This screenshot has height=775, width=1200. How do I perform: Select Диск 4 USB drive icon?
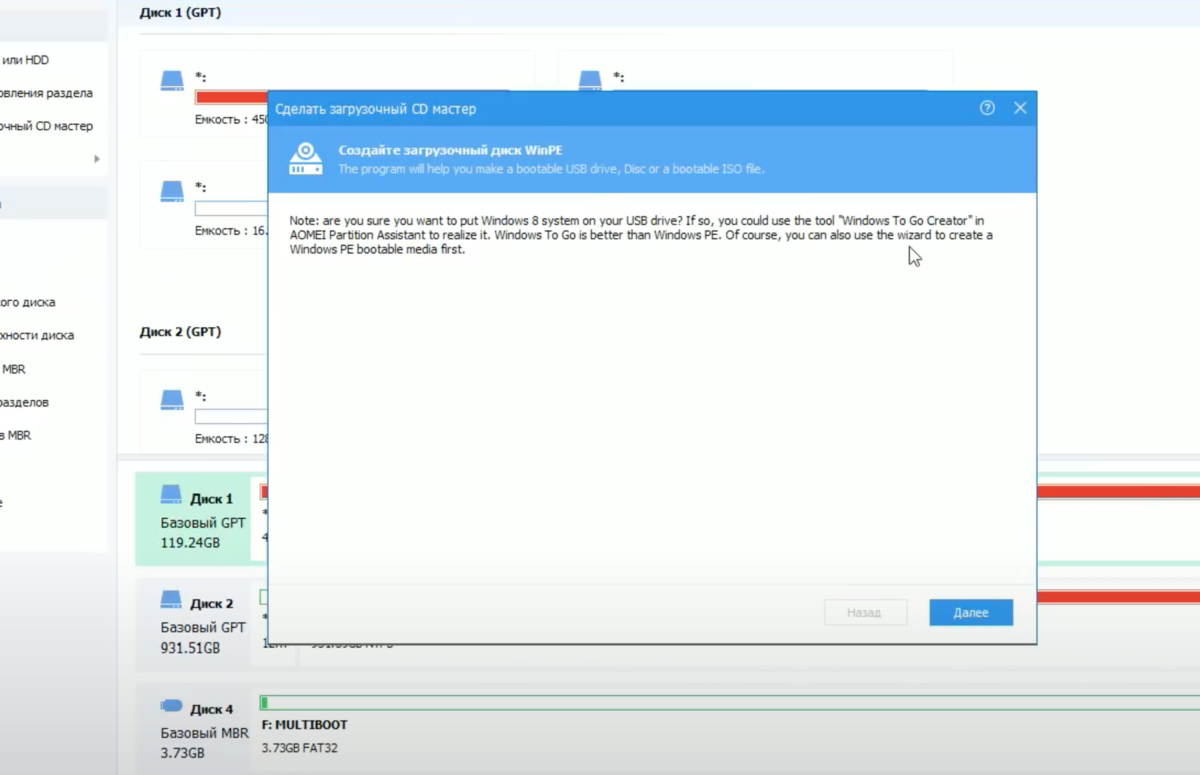[x=172, y=707]
